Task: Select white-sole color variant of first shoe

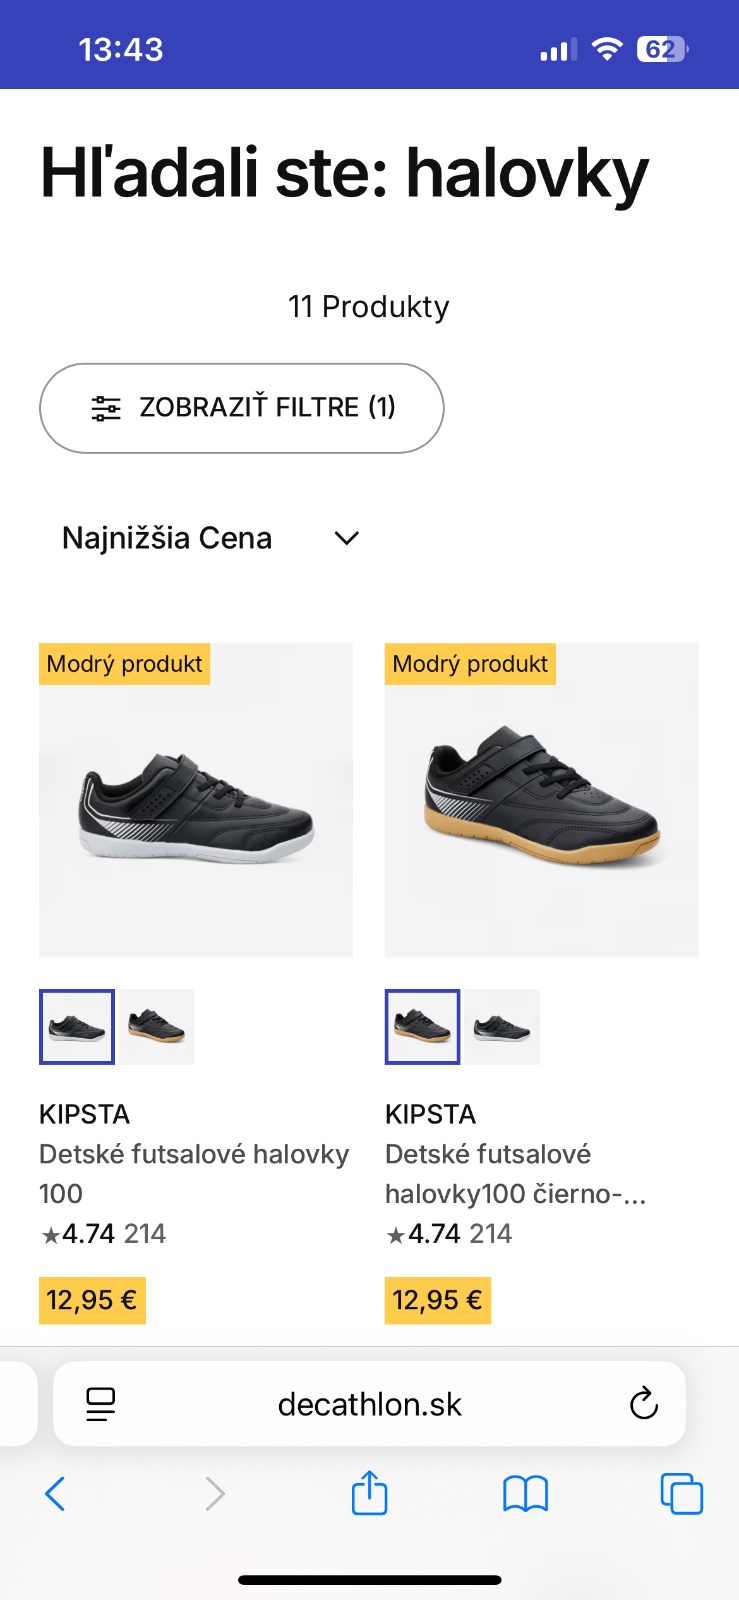Action: 77,1027
